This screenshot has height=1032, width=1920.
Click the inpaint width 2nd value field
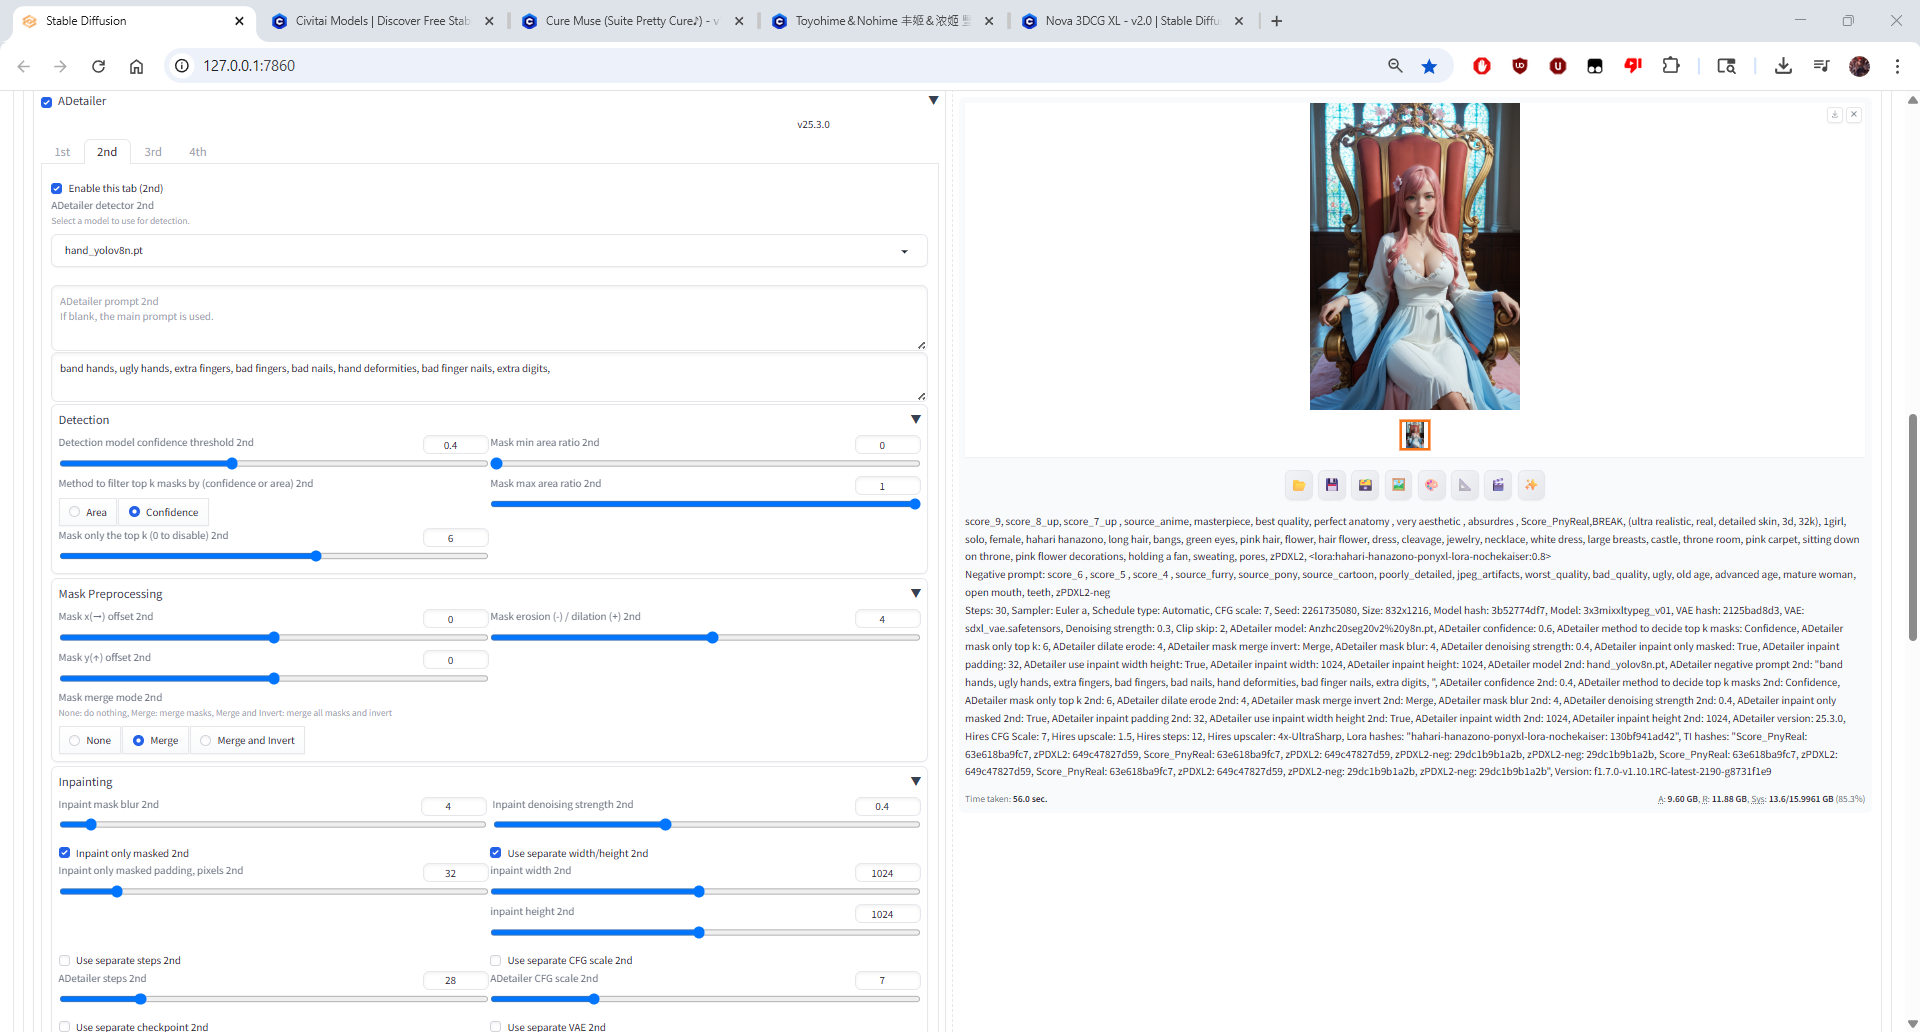point(887,873)
